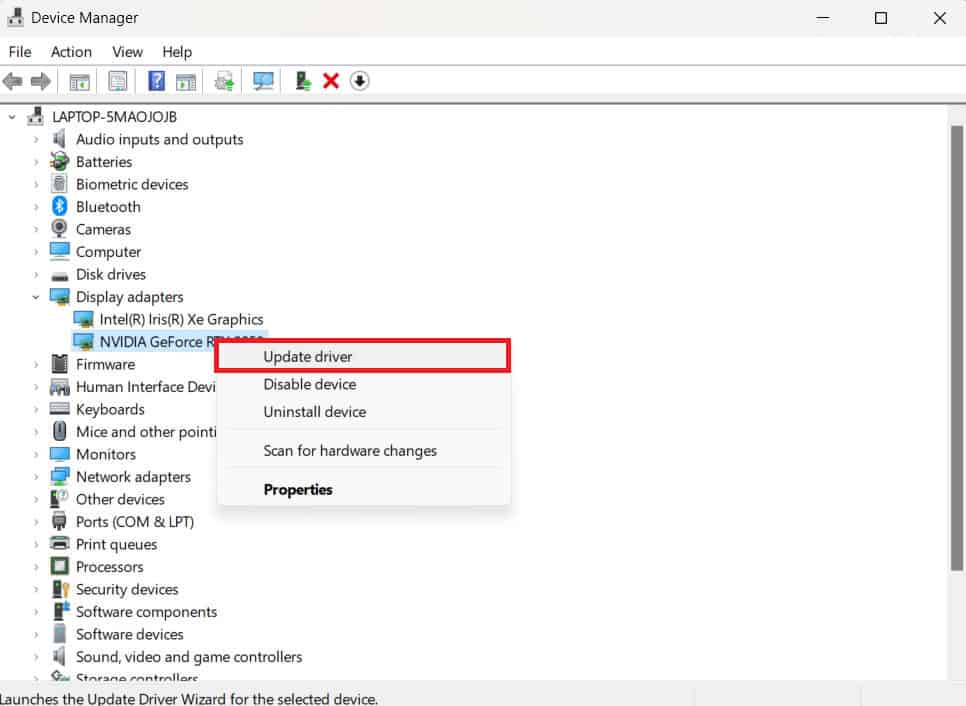Click the Update device drivers toolbar icon
The image size is (966, 706).
pyautogui.click(x=222, y=80)
